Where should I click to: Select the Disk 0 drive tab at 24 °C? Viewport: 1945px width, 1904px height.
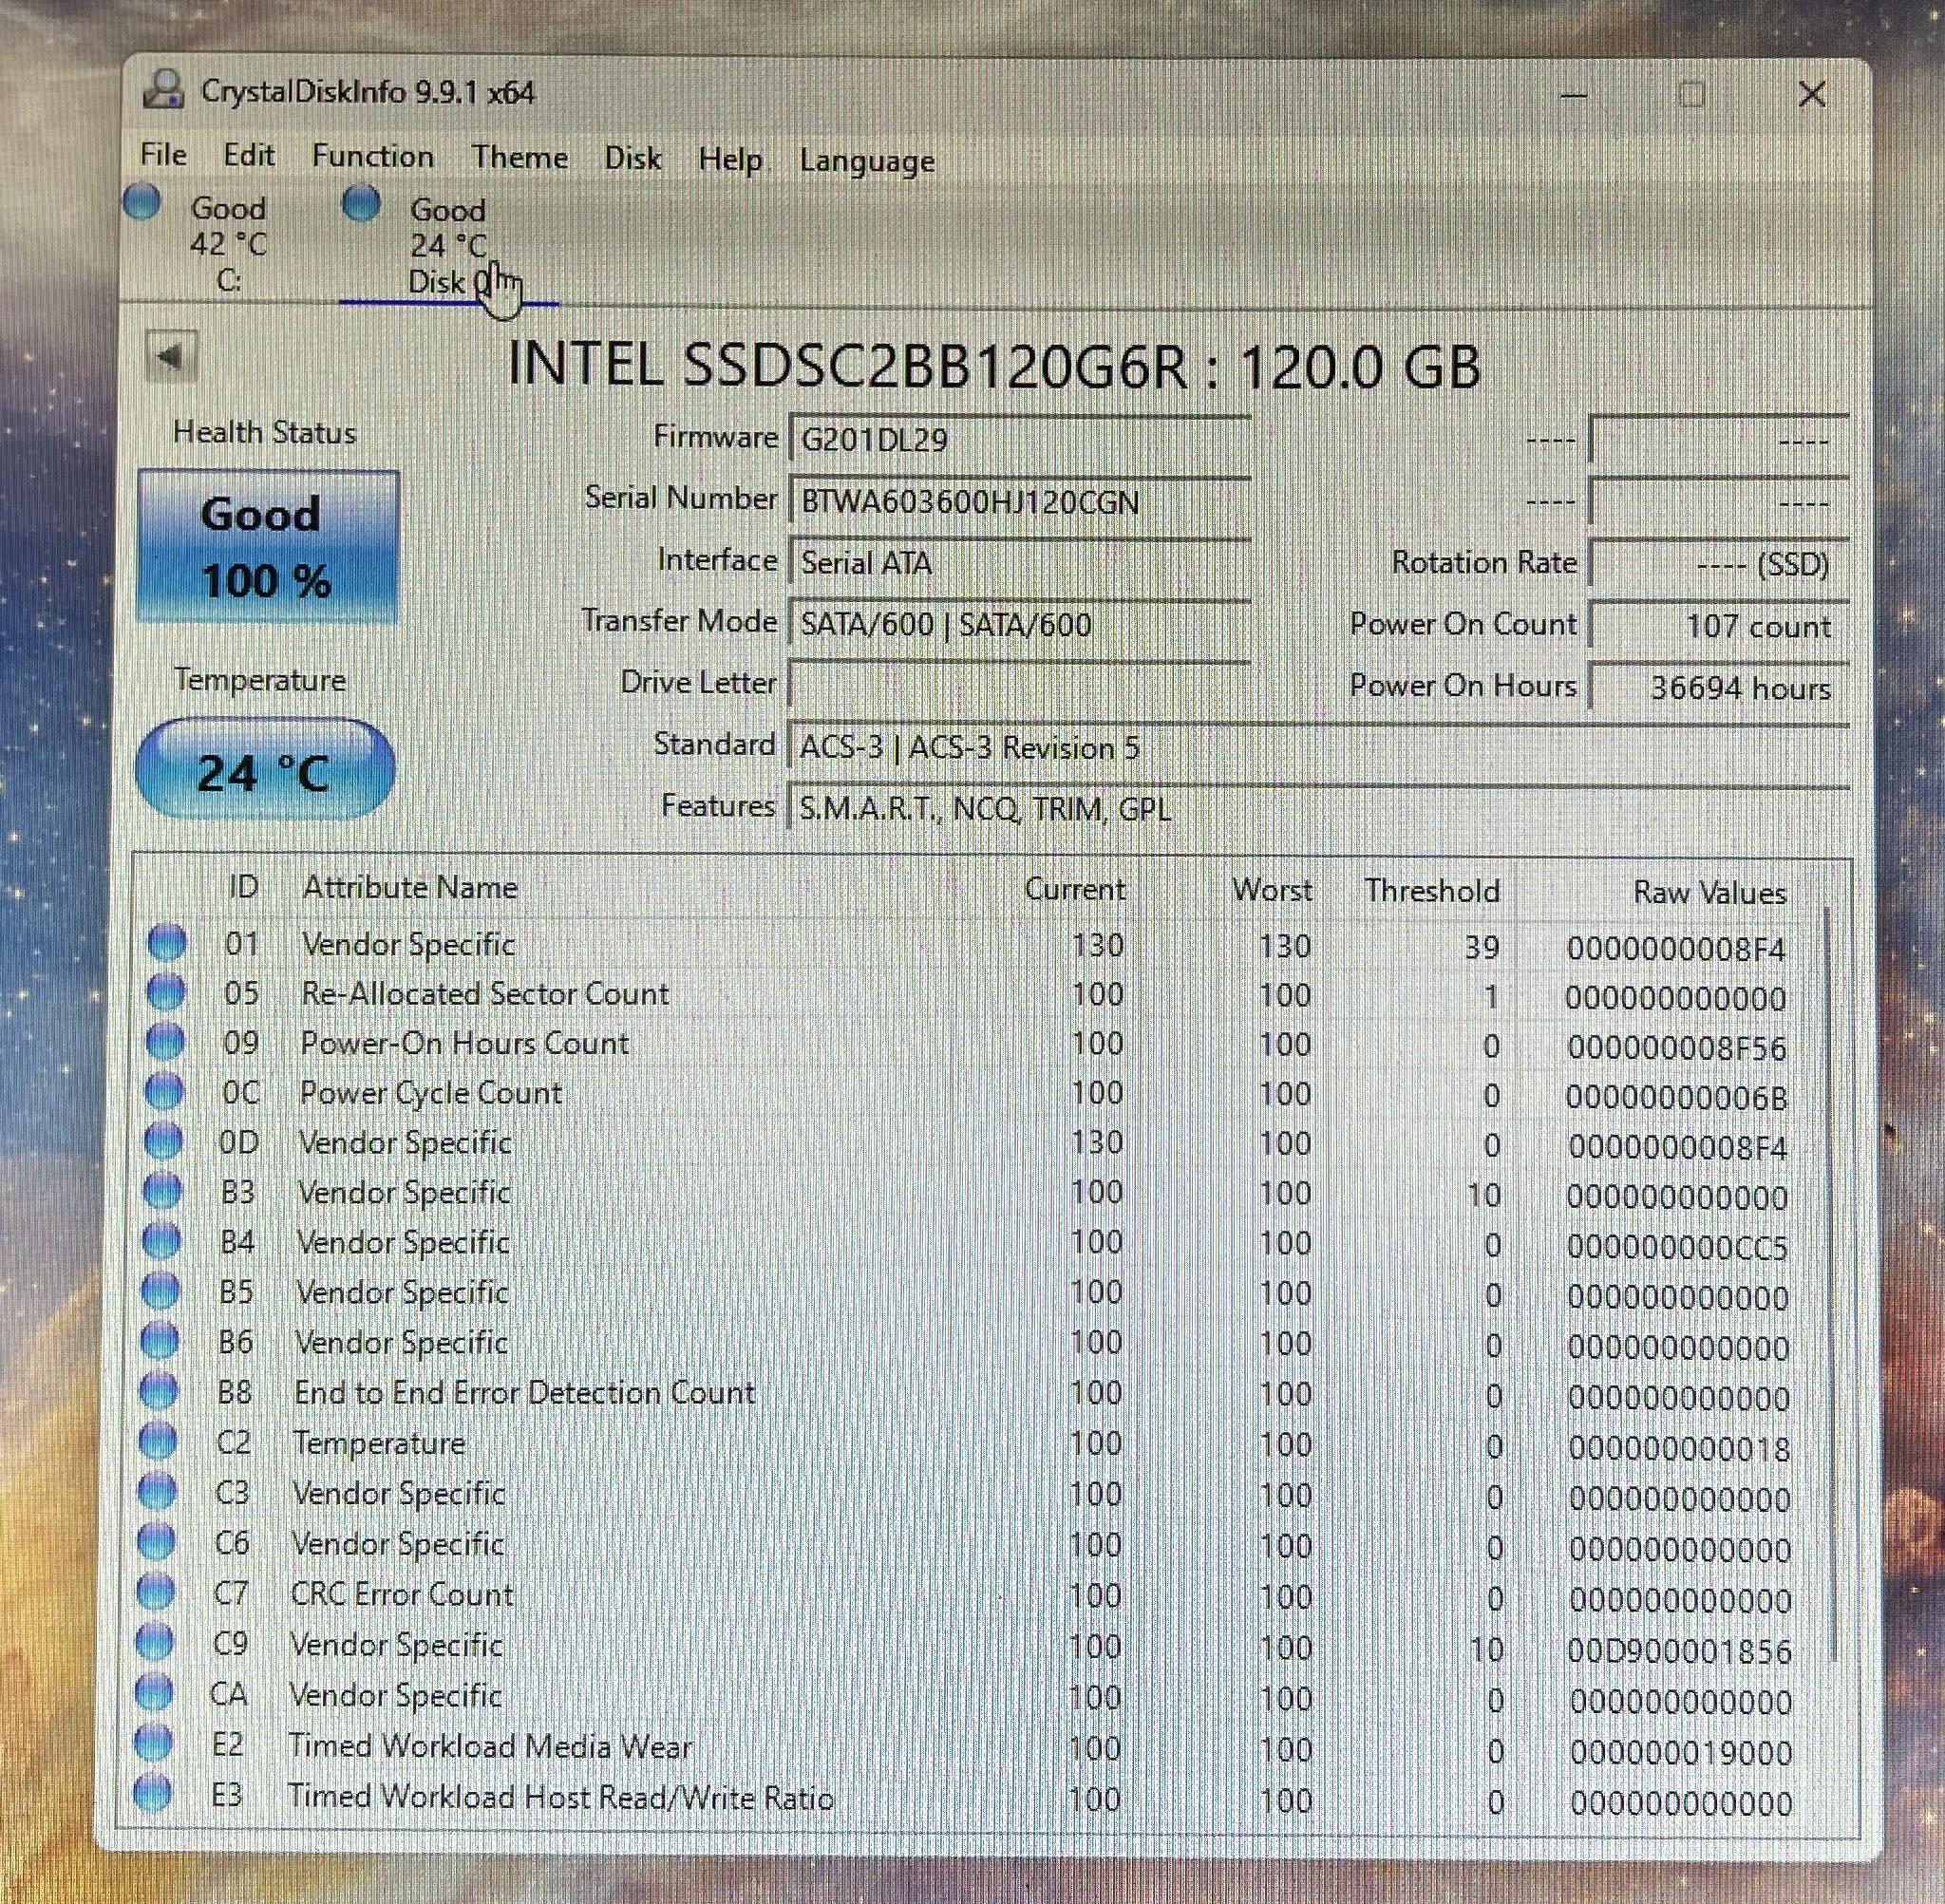pyautogui.click(x=448, y=246)
